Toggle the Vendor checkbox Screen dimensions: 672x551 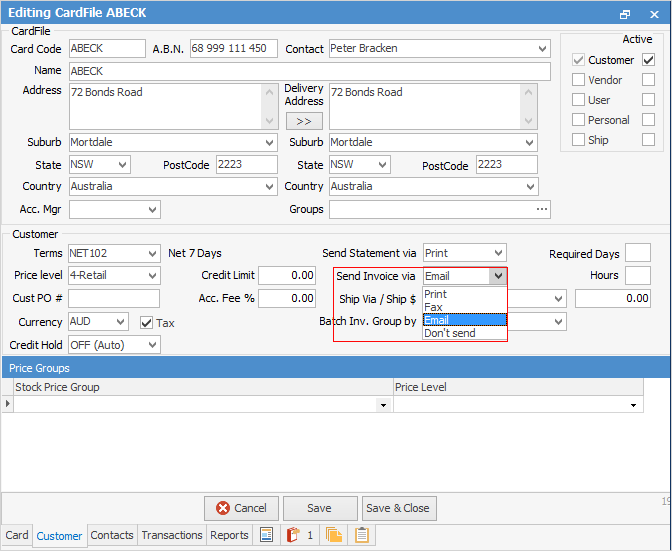point(579,80)
